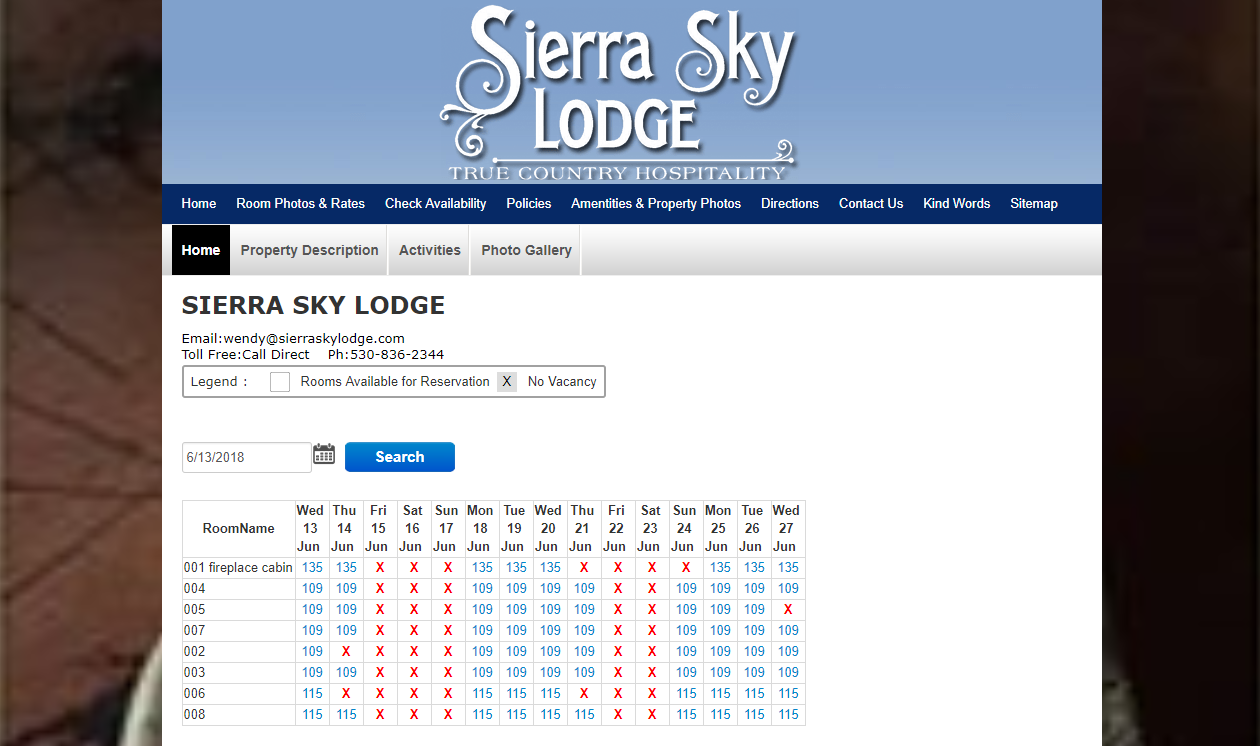The width and height of the screenshot is (1260, 746).
Task: Go to Check Availability page
Action: point(435,203)
